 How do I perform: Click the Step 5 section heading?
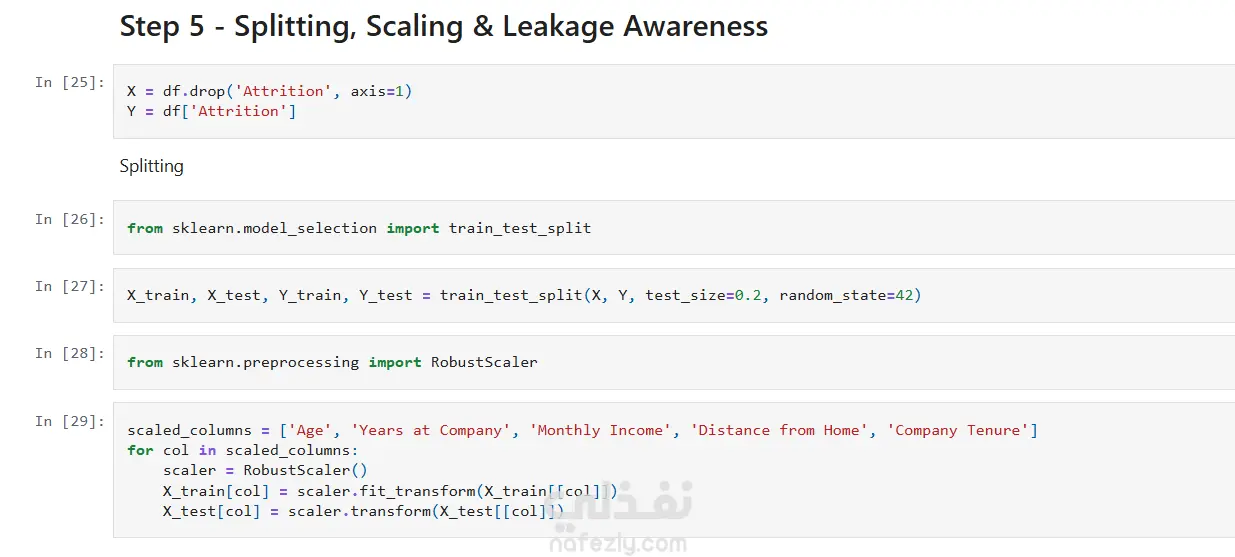444,26
